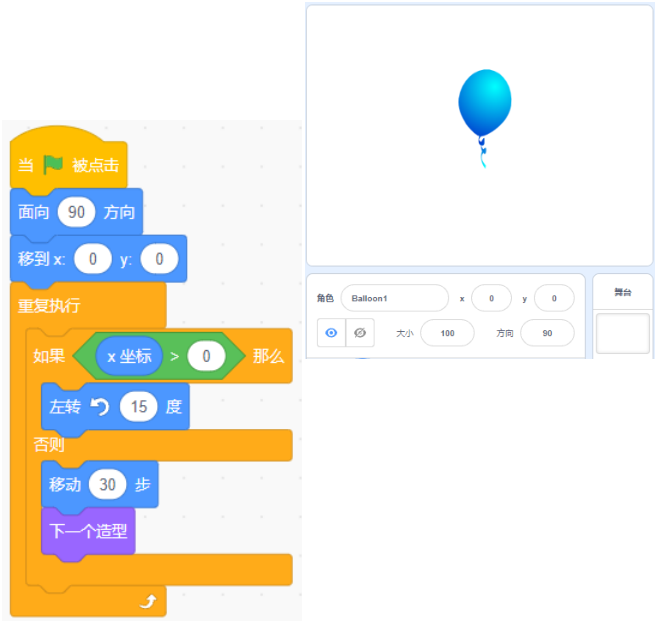Click the green greater-than operator block
Image resolution: width=660 pixels, height=621 pixels.
tap(159, 357)
